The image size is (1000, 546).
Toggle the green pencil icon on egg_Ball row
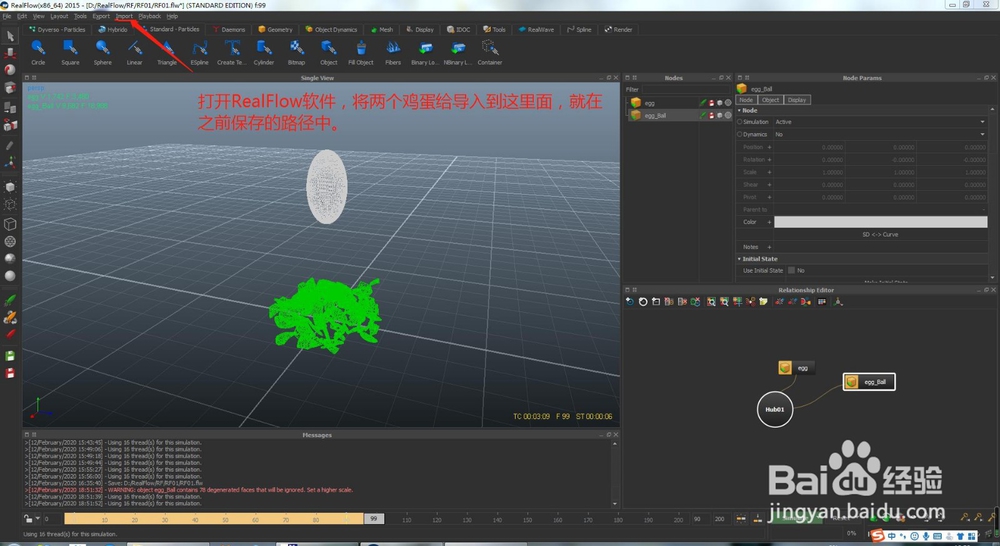(703, 115)
